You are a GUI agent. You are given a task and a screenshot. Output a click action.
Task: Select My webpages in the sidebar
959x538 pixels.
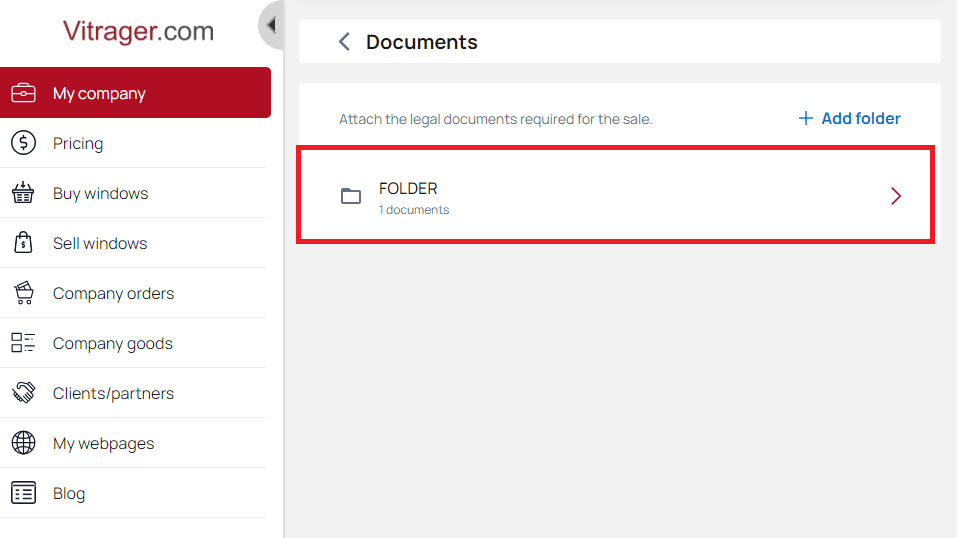pos(133,443)
